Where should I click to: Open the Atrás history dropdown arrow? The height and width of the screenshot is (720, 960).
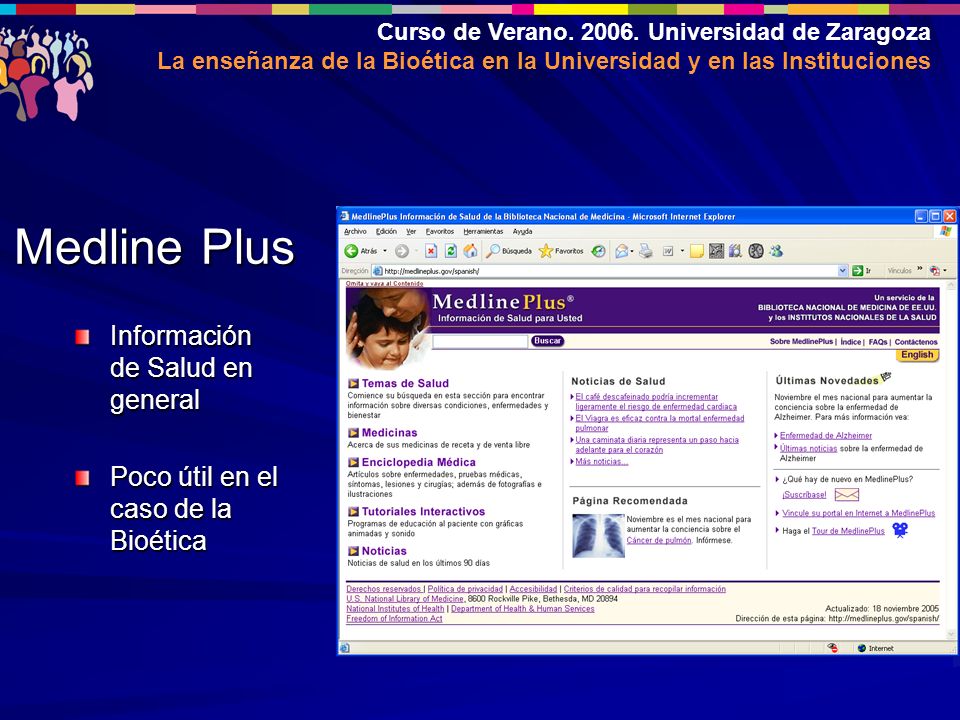point(385,251)
